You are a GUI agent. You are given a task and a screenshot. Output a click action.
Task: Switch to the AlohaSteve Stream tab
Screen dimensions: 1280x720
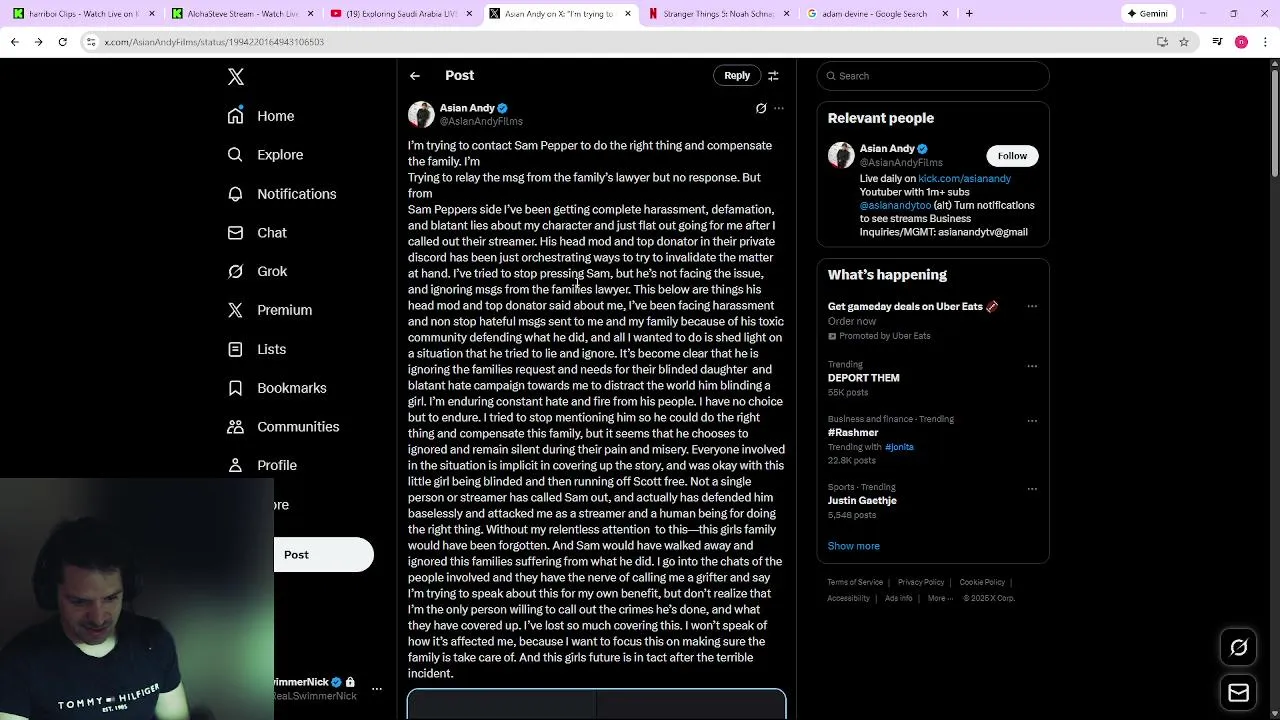coord(240,14)
